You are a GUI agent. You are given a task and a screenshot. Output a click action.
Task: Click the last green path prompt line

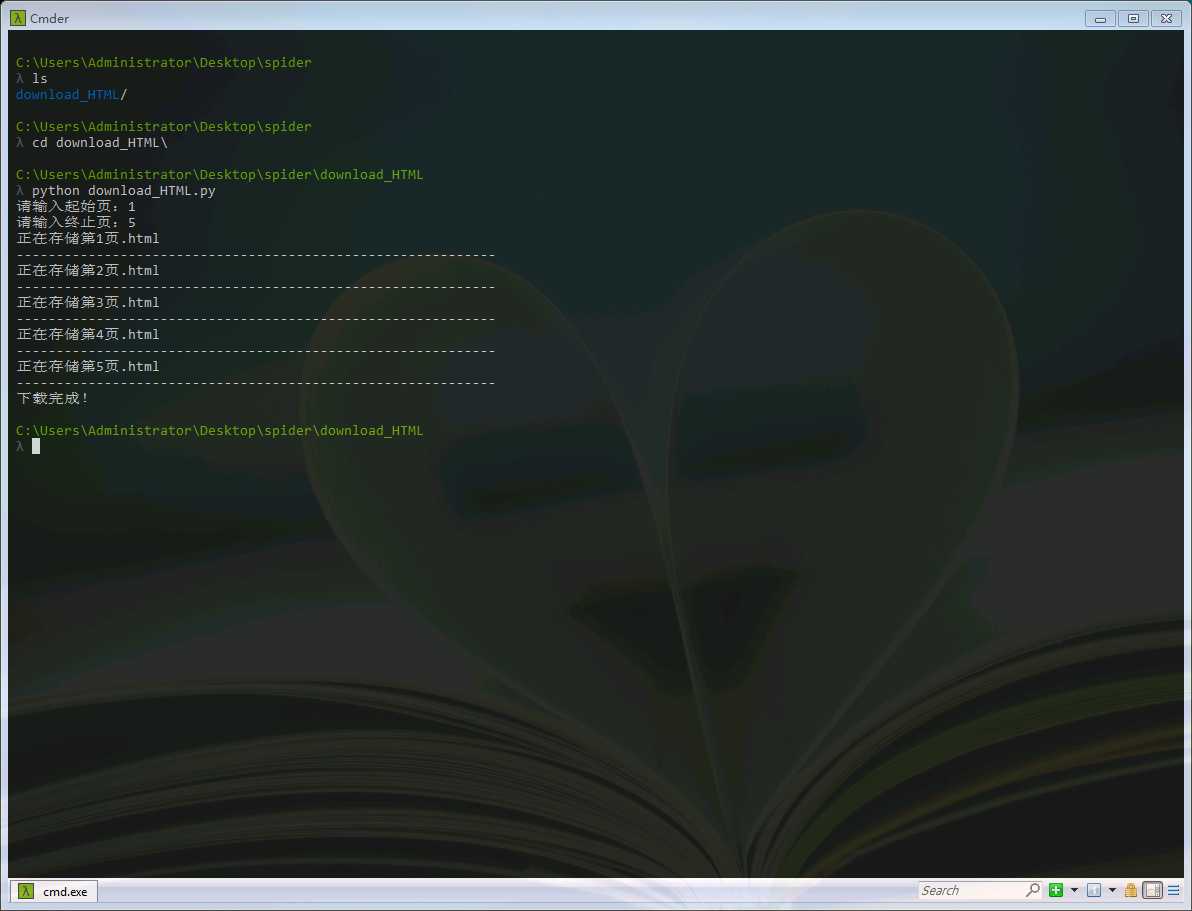click(220, 430)
